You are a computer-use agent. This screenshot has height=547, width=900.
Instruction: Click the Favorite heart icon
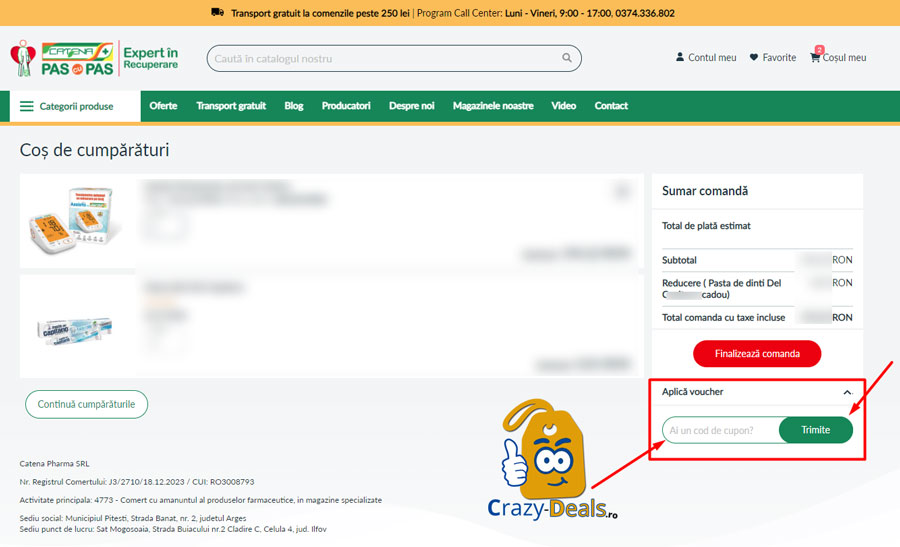coord(754,57)
